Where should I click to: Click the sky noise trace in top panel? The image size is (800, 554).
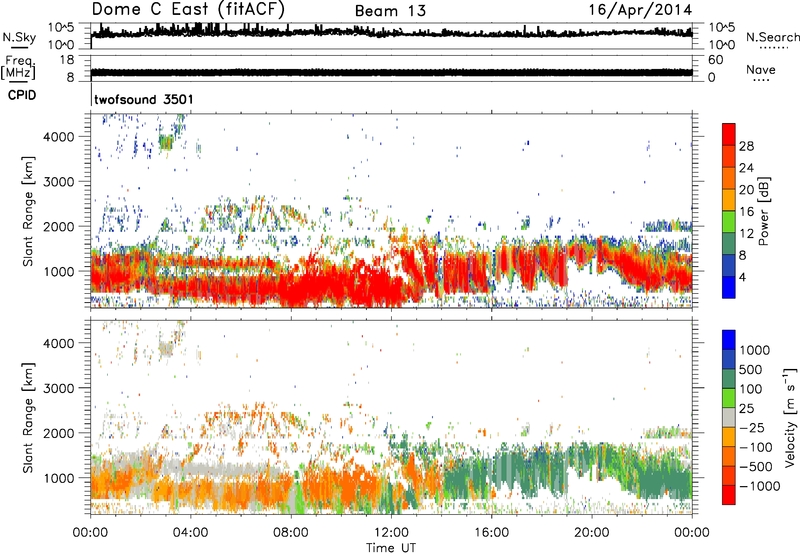391,33
